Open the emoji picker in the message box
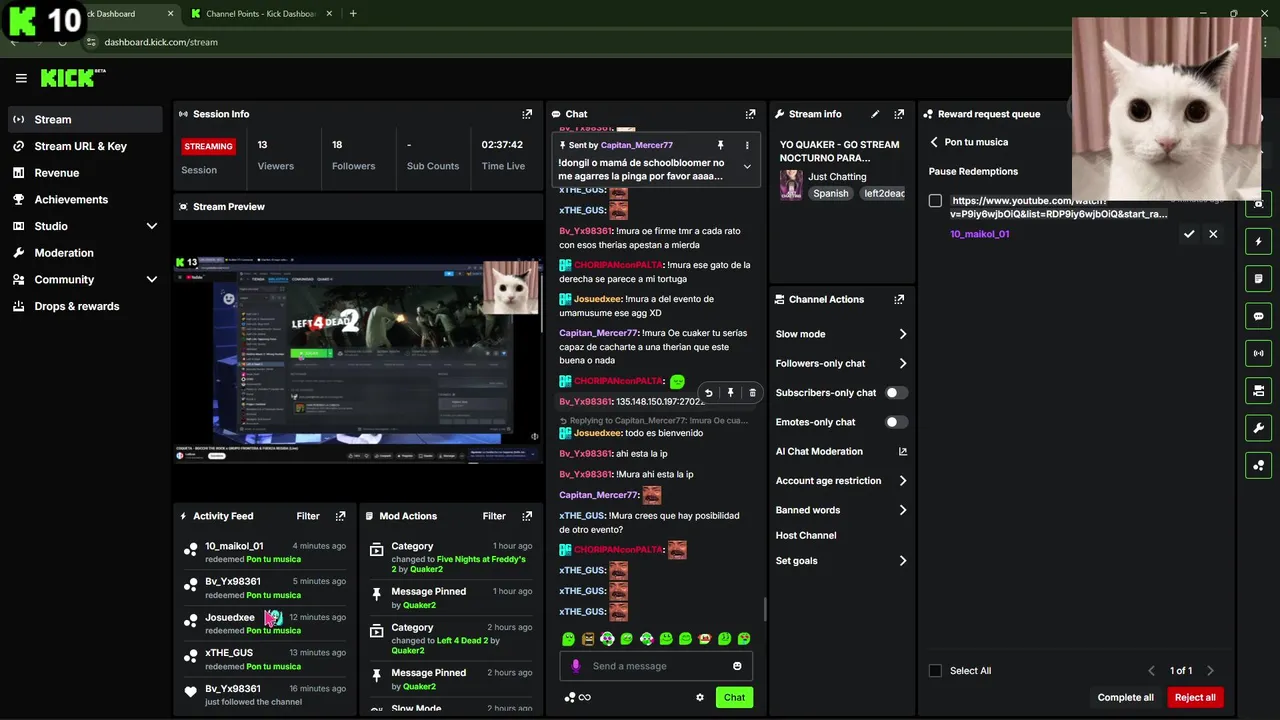This screenshot has width=1280, height=720. click(x=737, y=666)
